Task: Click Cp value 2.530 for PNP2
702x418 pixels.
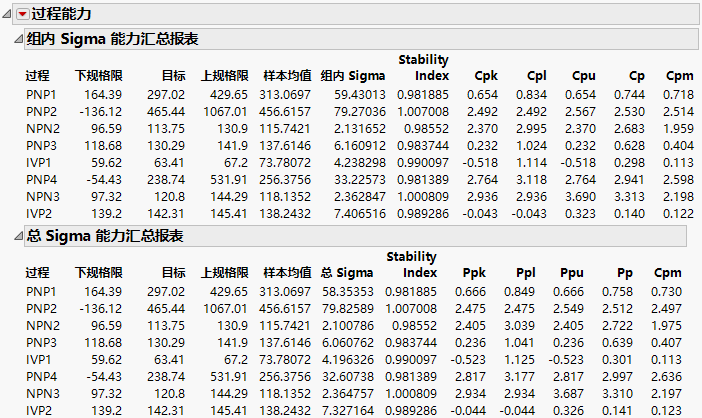Action: 629,112
